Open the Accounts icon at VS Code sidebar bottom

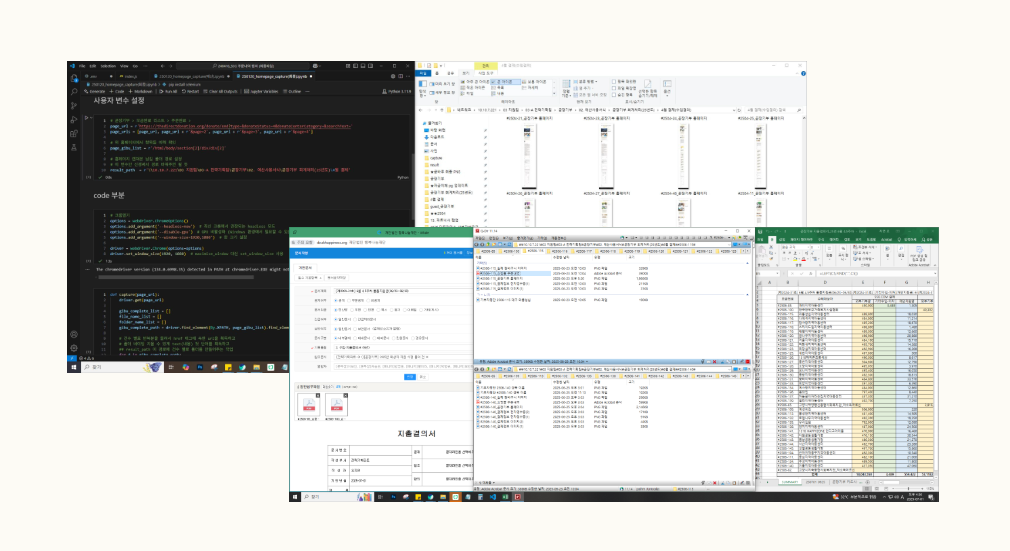[73, 334]
